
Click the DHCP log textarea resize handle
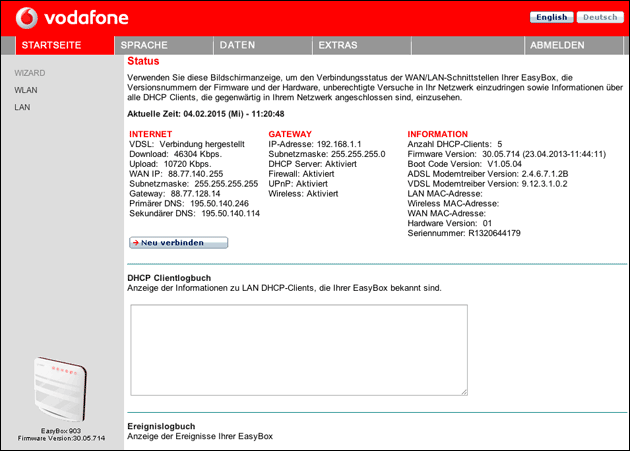(x=464, y=392)
